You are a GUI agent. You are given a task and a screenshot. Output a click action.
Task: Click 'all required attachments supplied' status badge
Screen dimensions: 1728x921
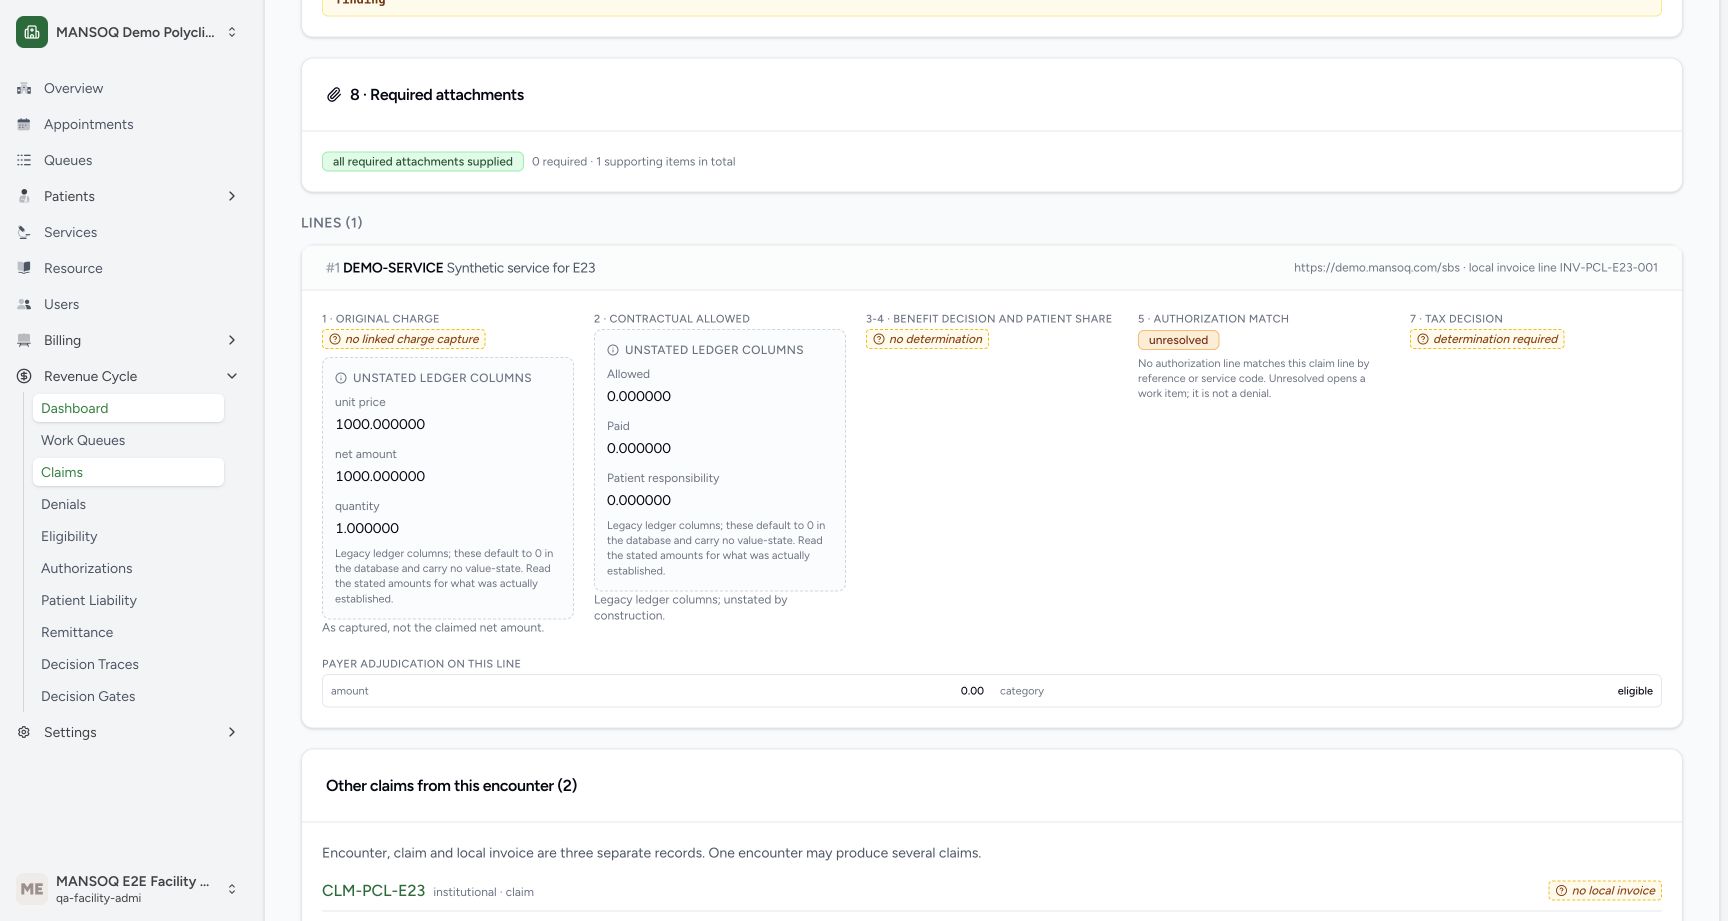(422, 161)
